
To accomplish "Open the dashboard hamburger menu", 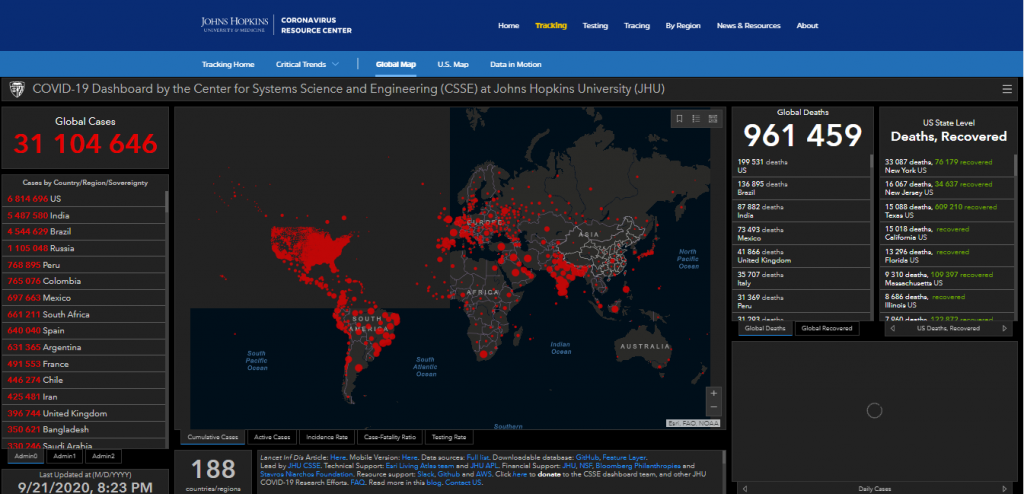I will click(x=1007, y=89).
